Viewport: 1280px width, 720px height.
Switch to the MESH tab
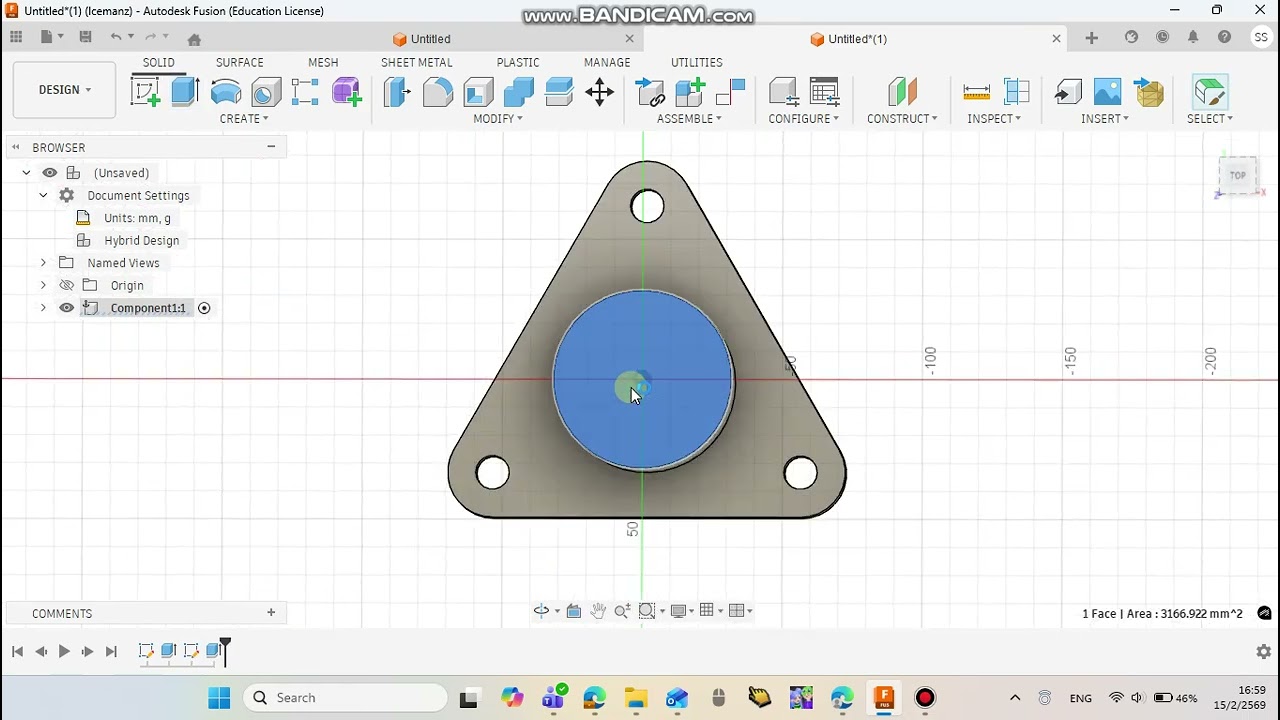323,62
